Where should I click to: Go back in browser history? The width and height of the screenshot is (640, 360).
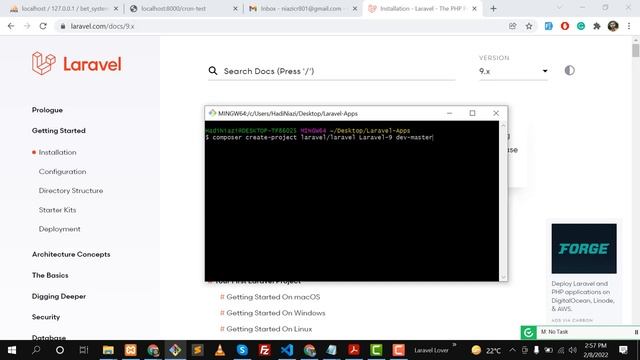point(11,26)
